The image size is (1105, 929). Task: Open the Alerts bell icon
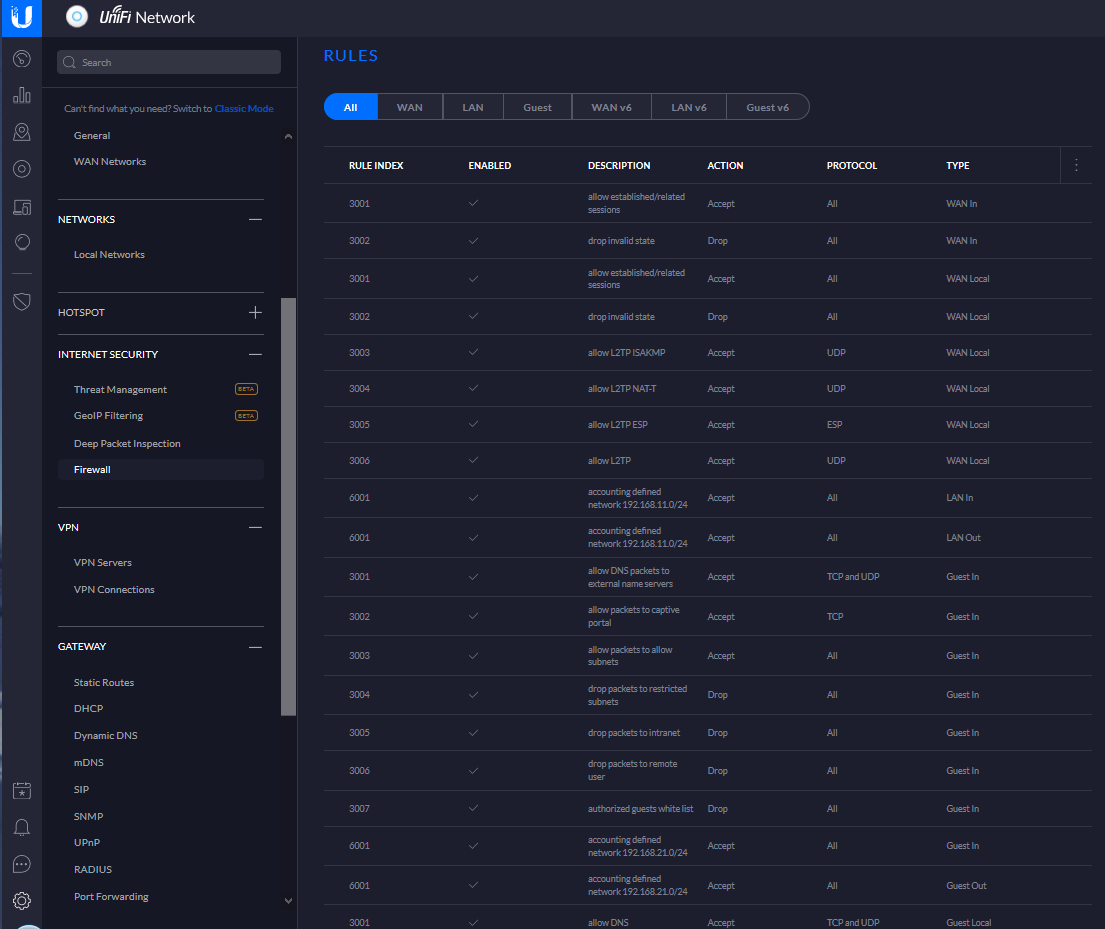point(21,827)
